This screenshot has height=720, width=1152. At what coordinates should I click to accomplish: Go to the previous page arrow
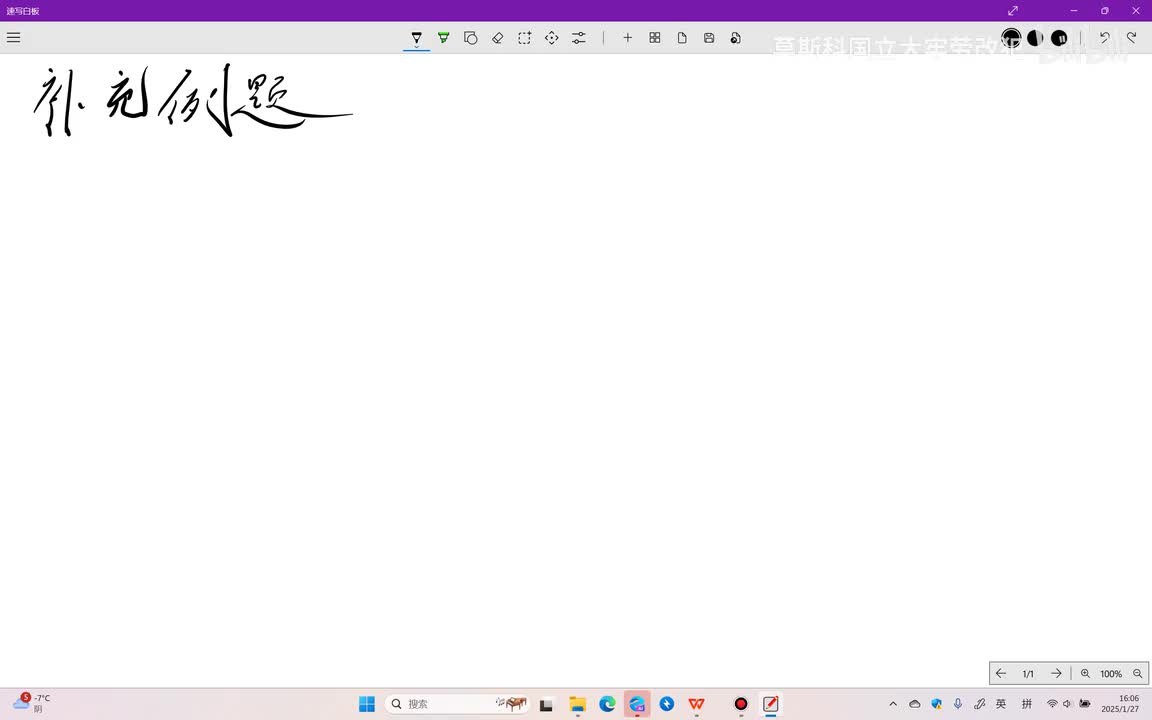click(1001, 673)
